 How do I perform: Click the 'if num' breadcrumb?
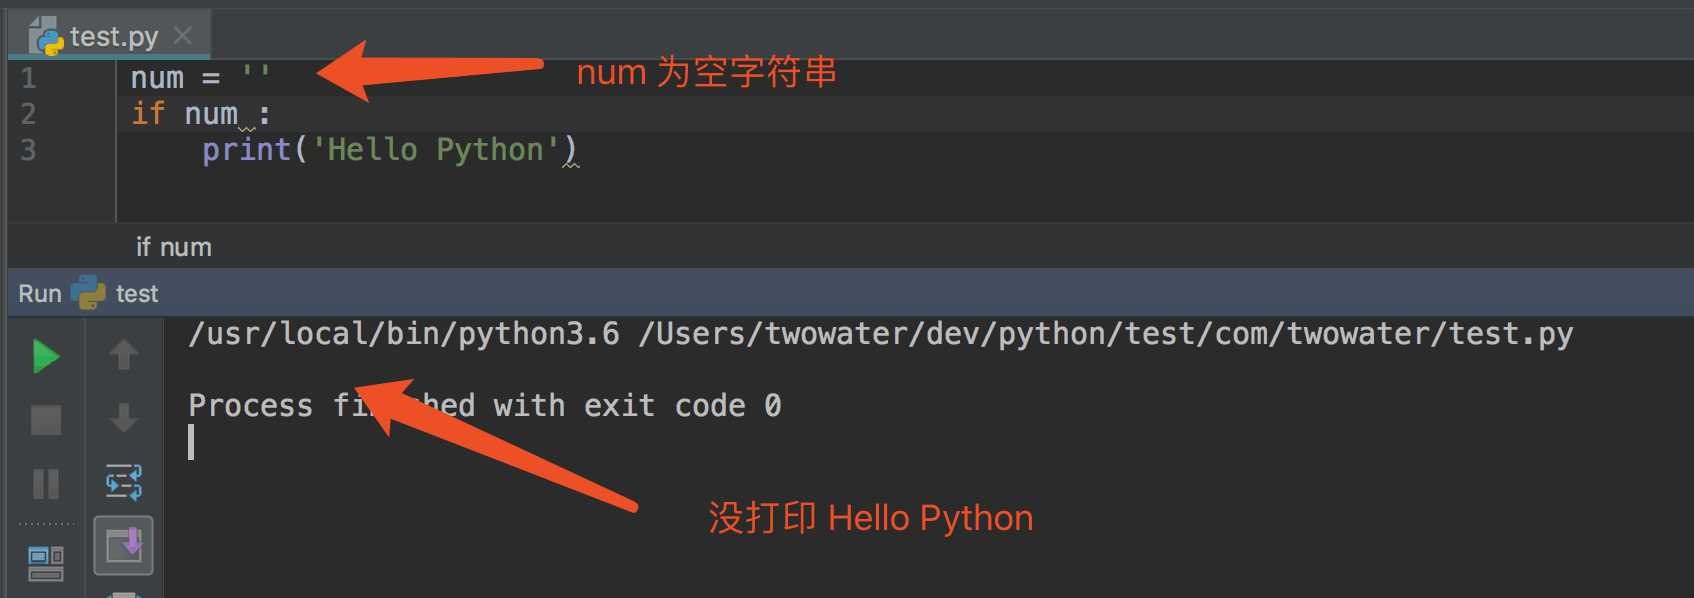tap(173, 247)
